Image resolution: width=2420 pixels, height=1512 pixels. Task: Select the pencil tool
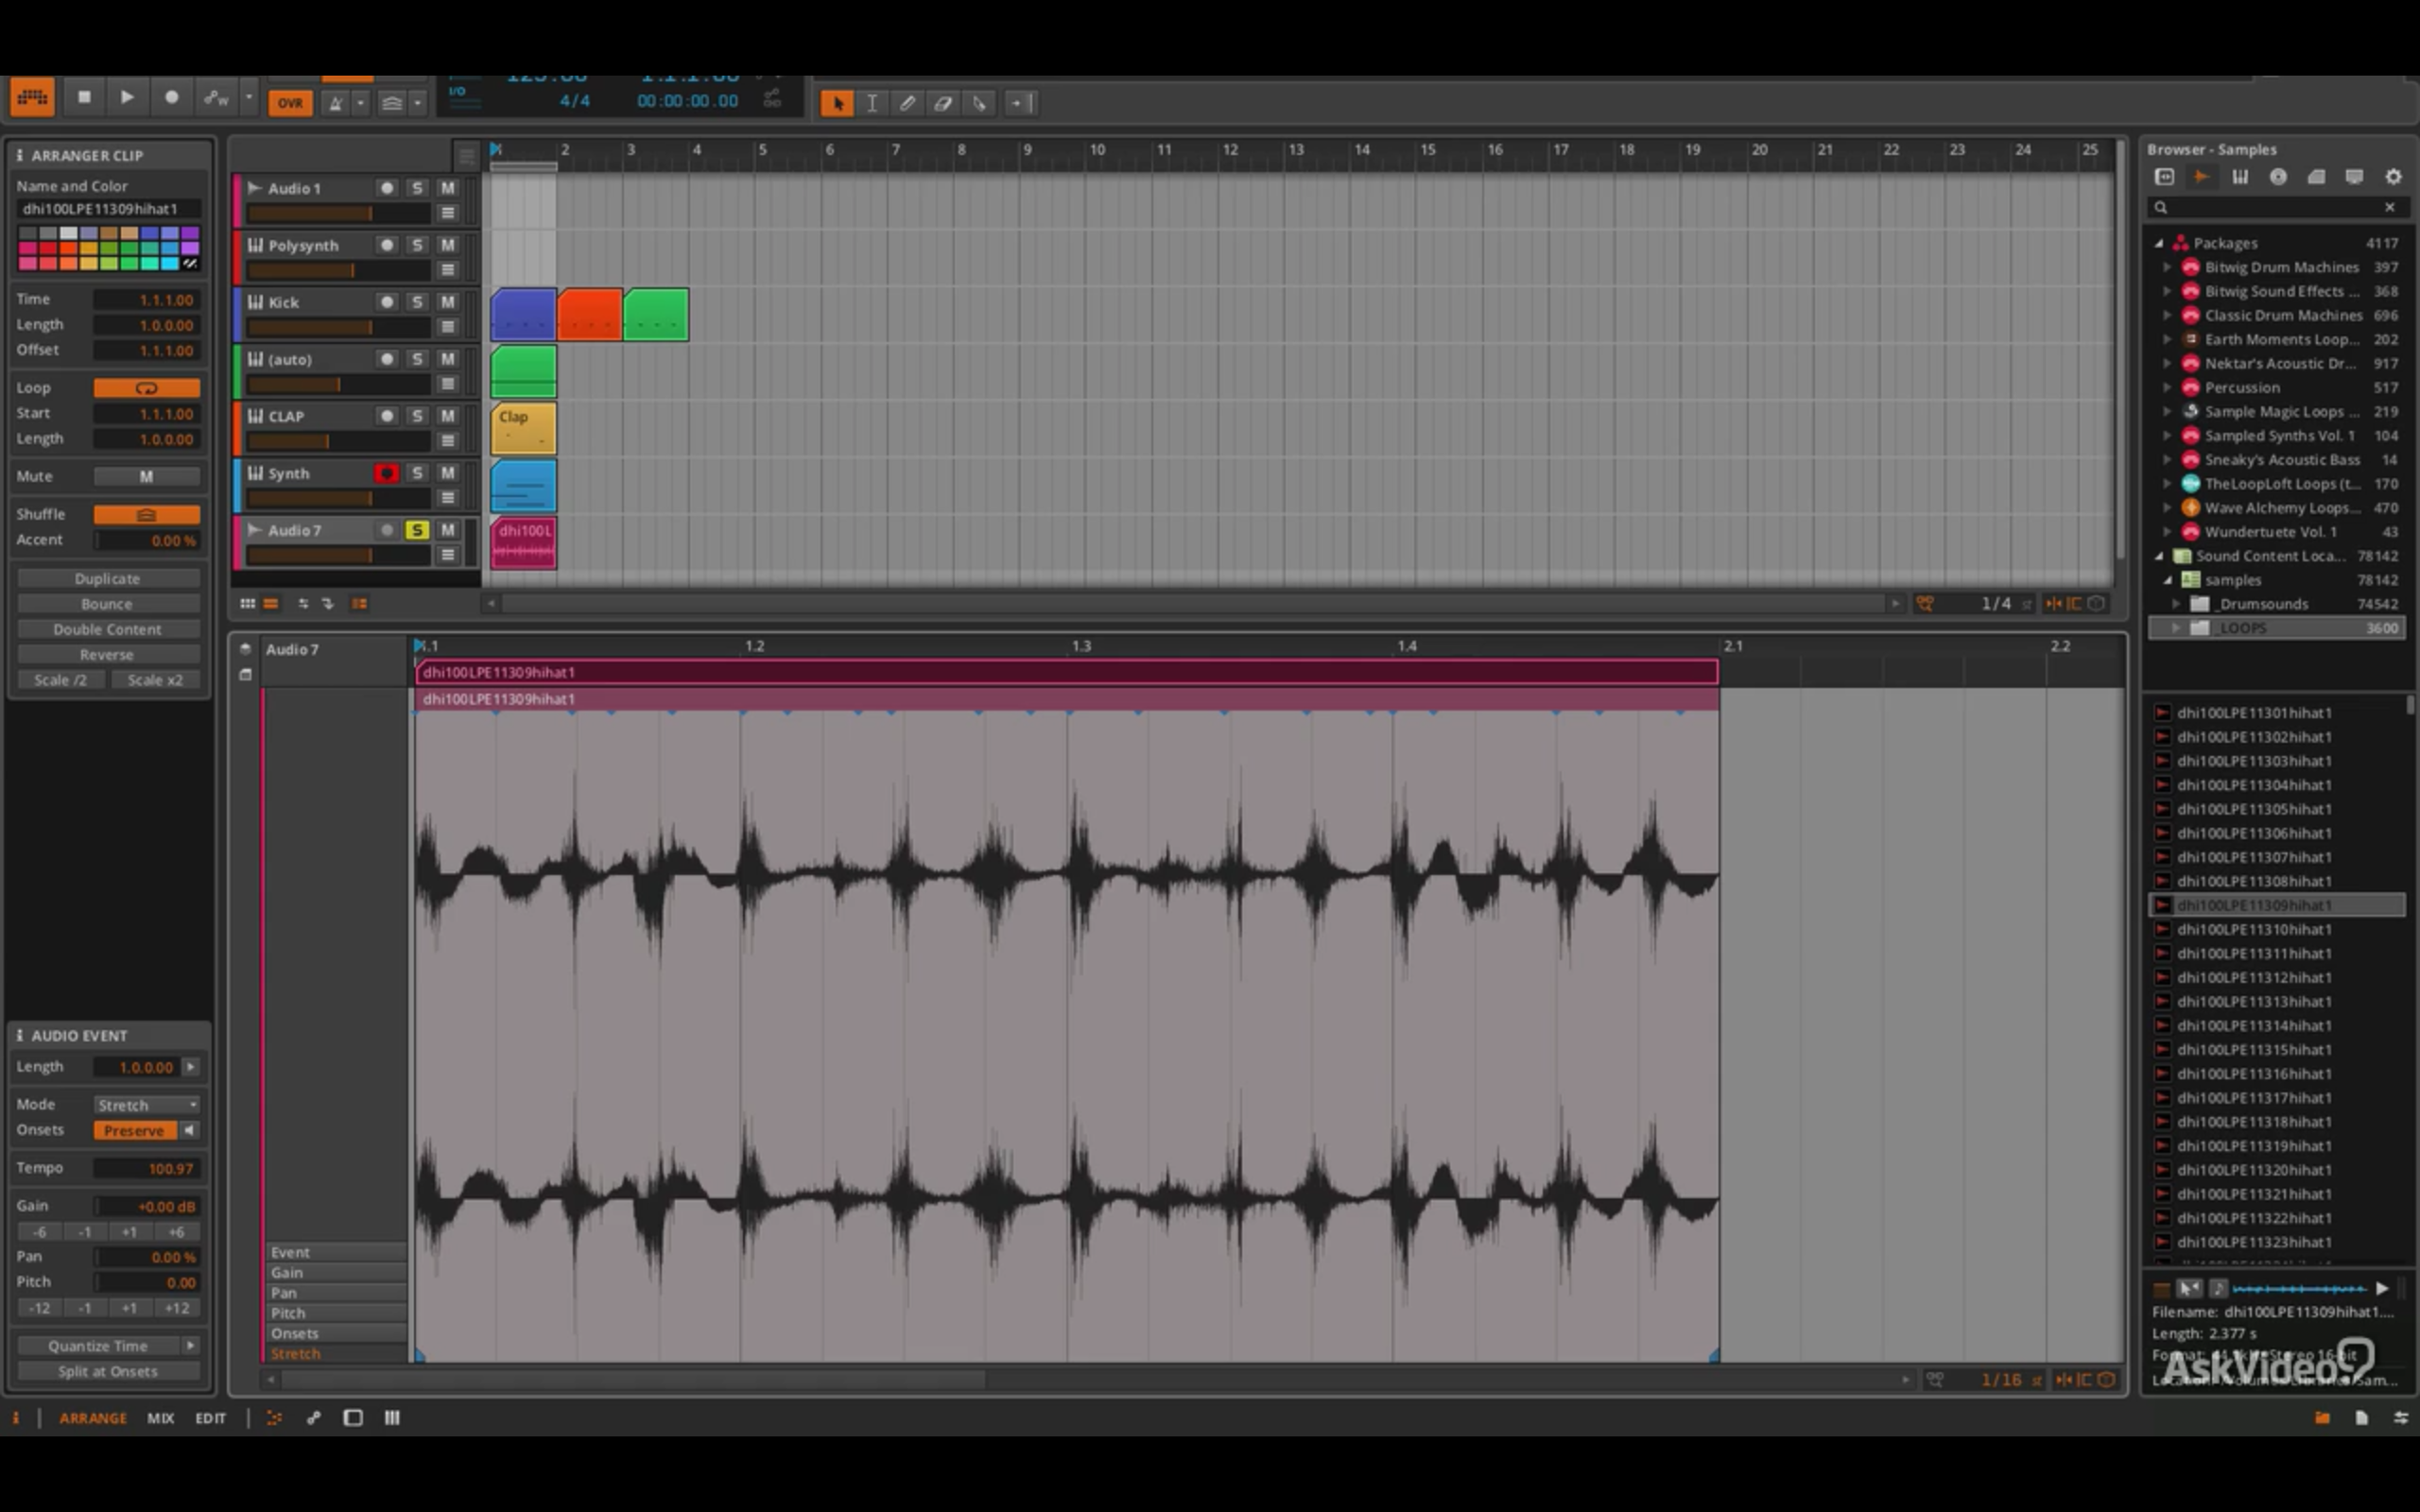pyautogui.click(x=907, y=103)
